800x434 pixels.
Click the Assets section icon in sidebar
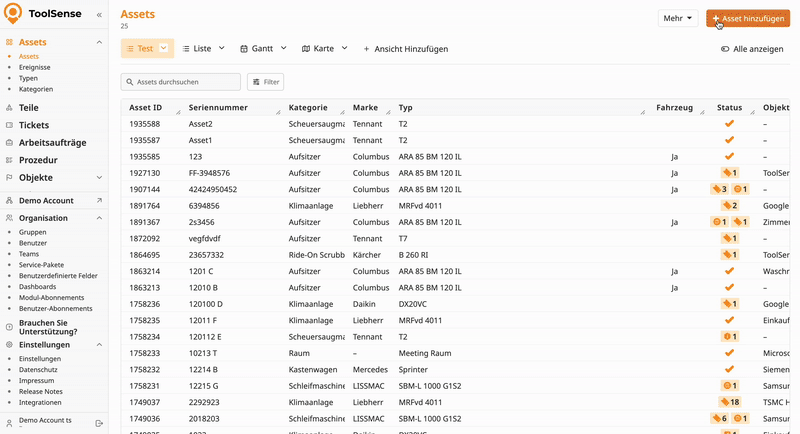[9, 42]
